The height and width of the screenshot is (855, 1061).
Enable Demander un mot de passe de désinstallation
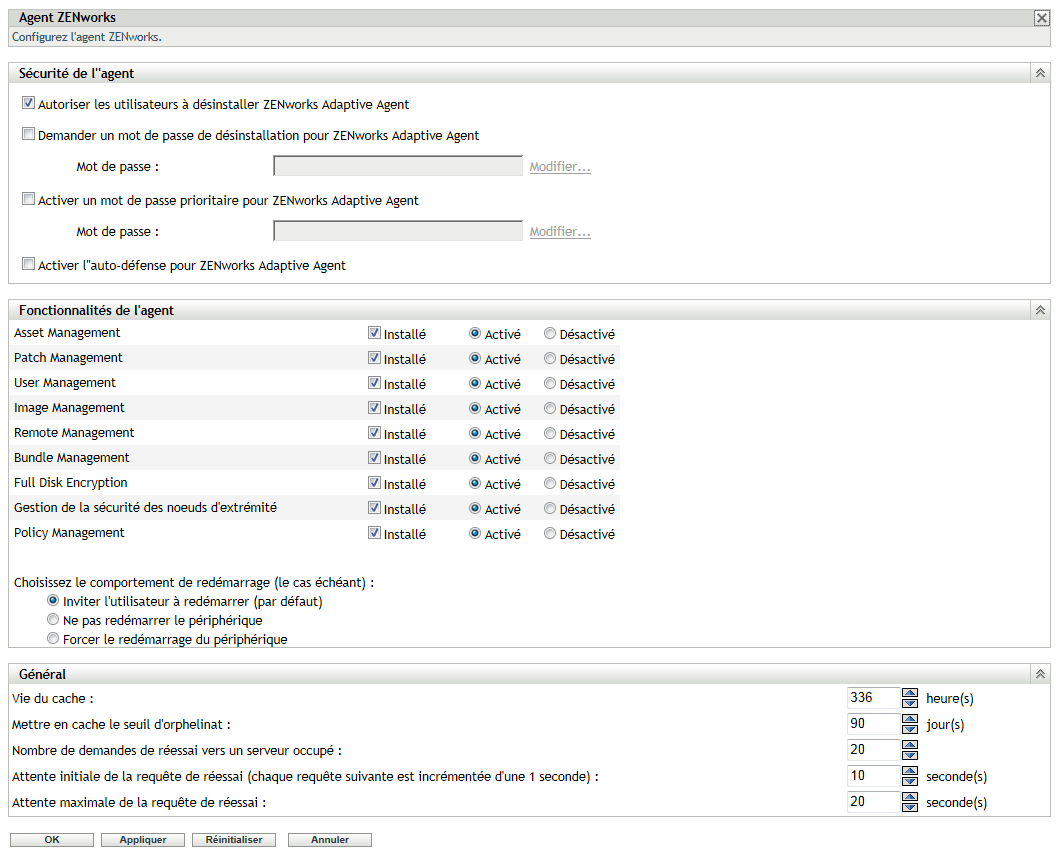point(28,134)
